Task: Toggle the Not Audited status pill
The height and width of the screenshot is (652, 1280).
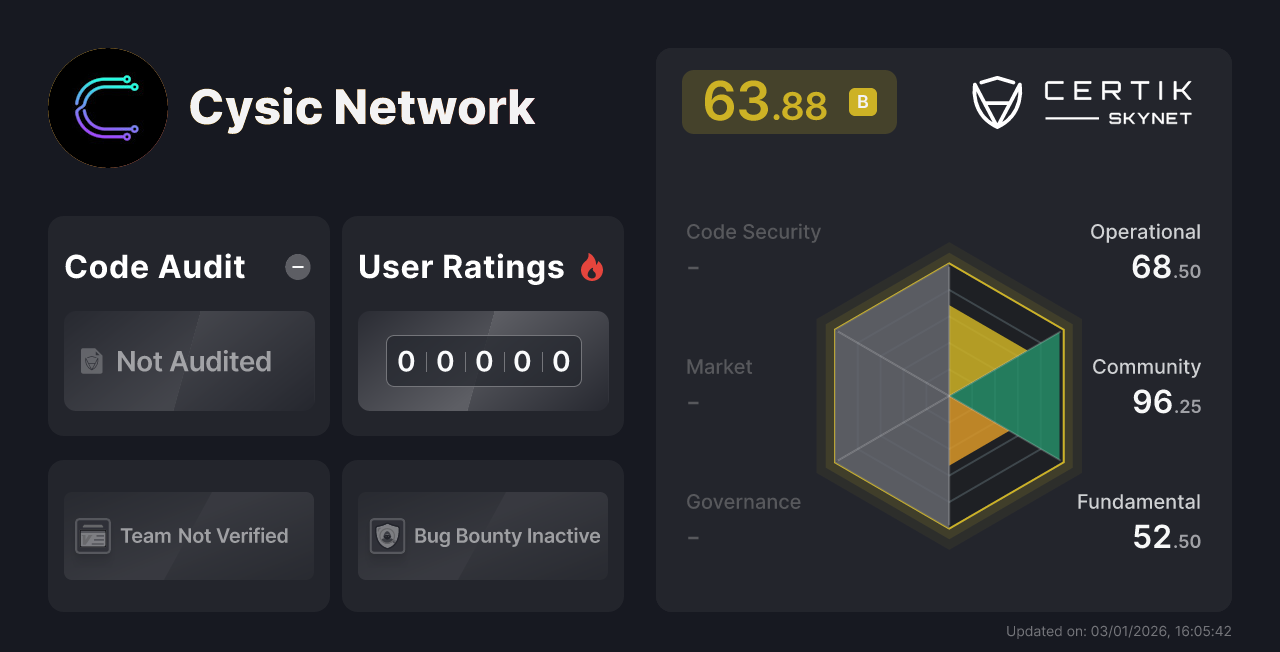Action: tap(188, 362)
